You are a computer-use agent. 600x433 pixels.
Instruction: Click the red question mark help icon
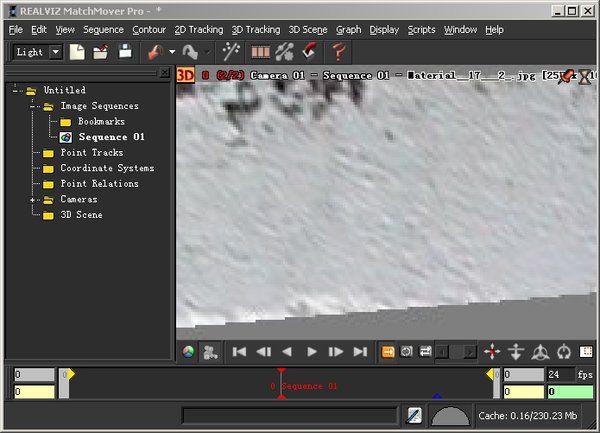tap(339, 51)
